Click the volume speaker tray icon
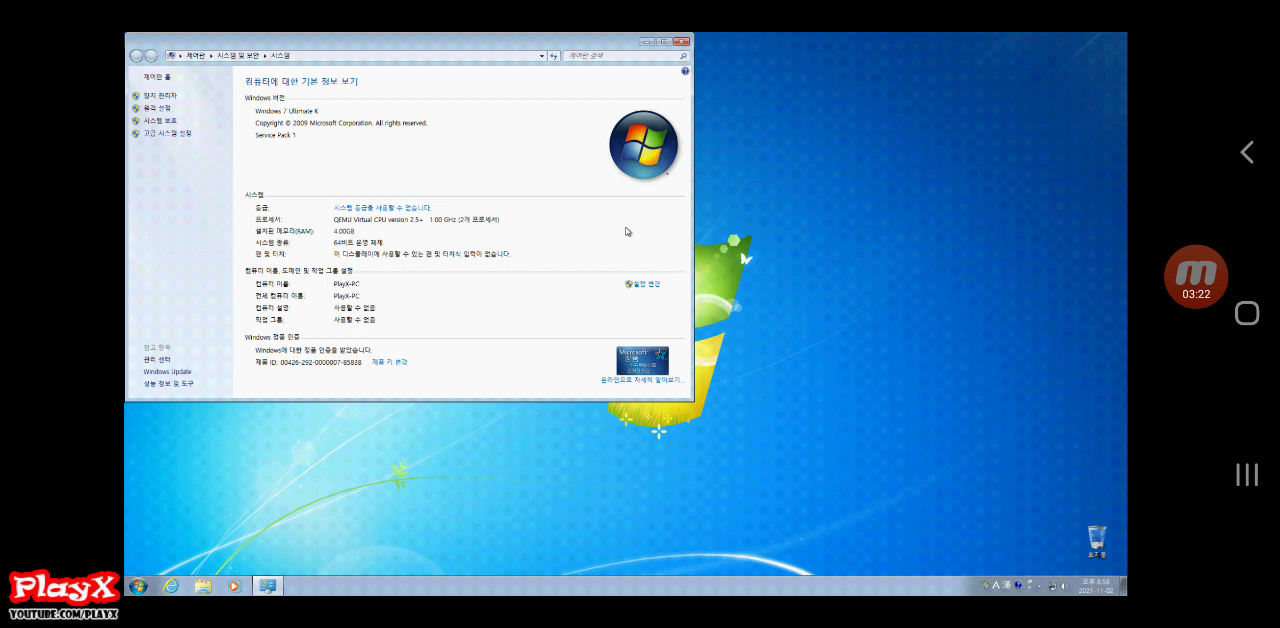Screen dimensions: 1280x628 [1064, 585]
